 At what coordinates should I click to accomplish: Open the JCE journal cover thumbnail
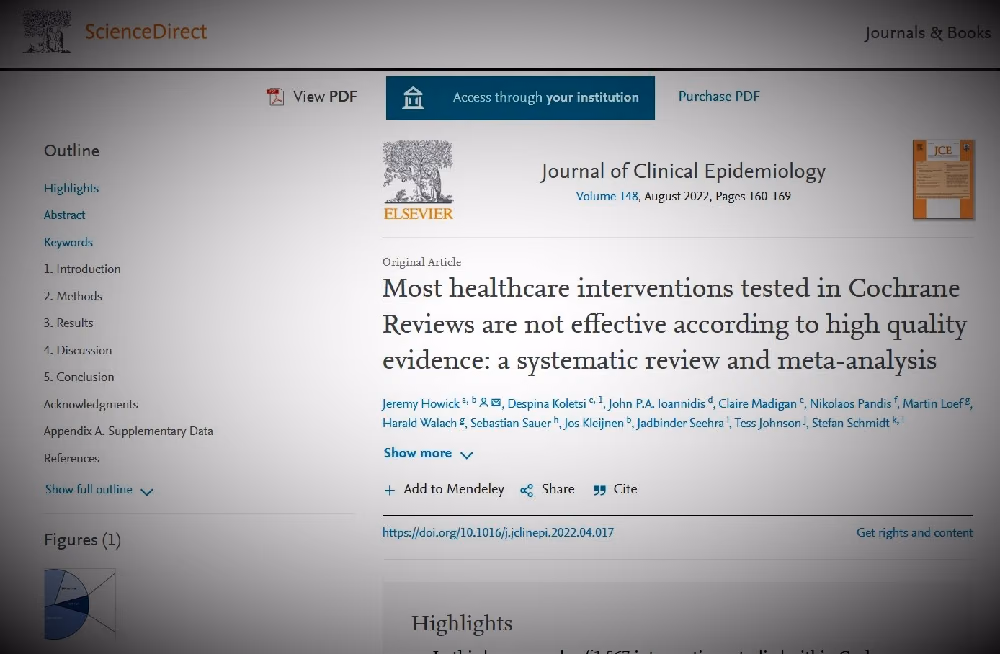943,179
